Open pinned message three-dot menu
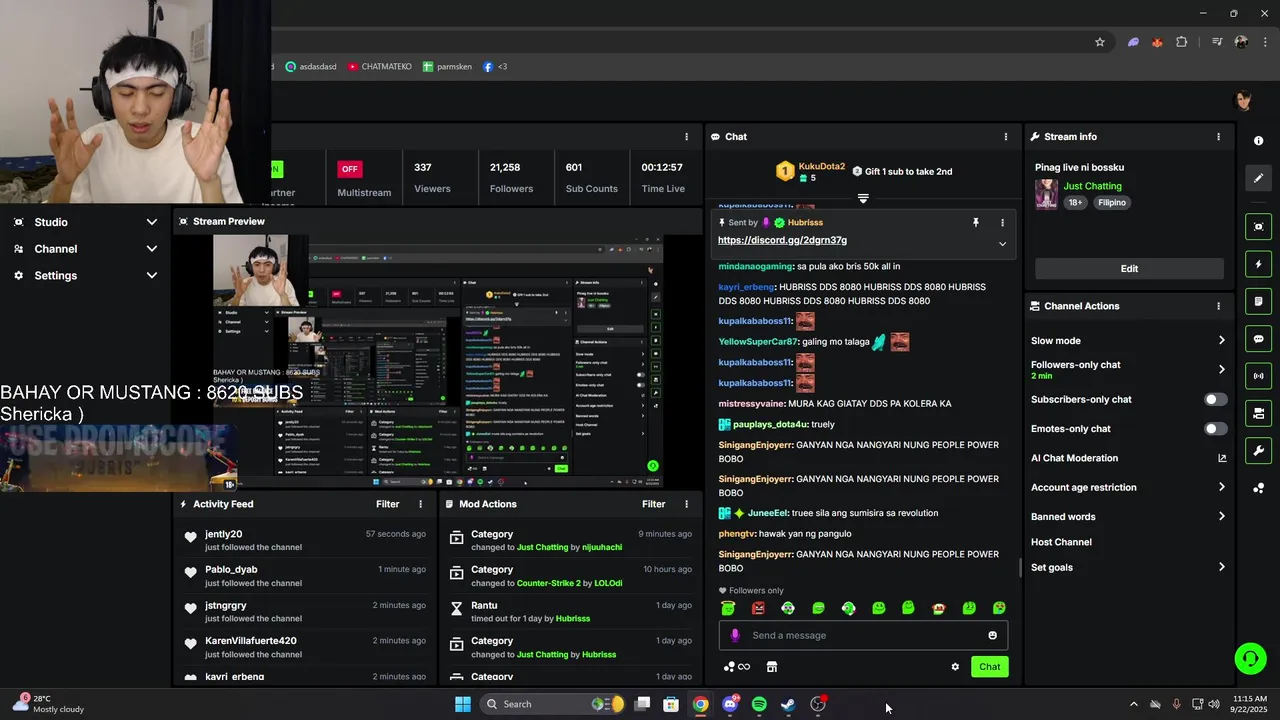 [1002, 223]
